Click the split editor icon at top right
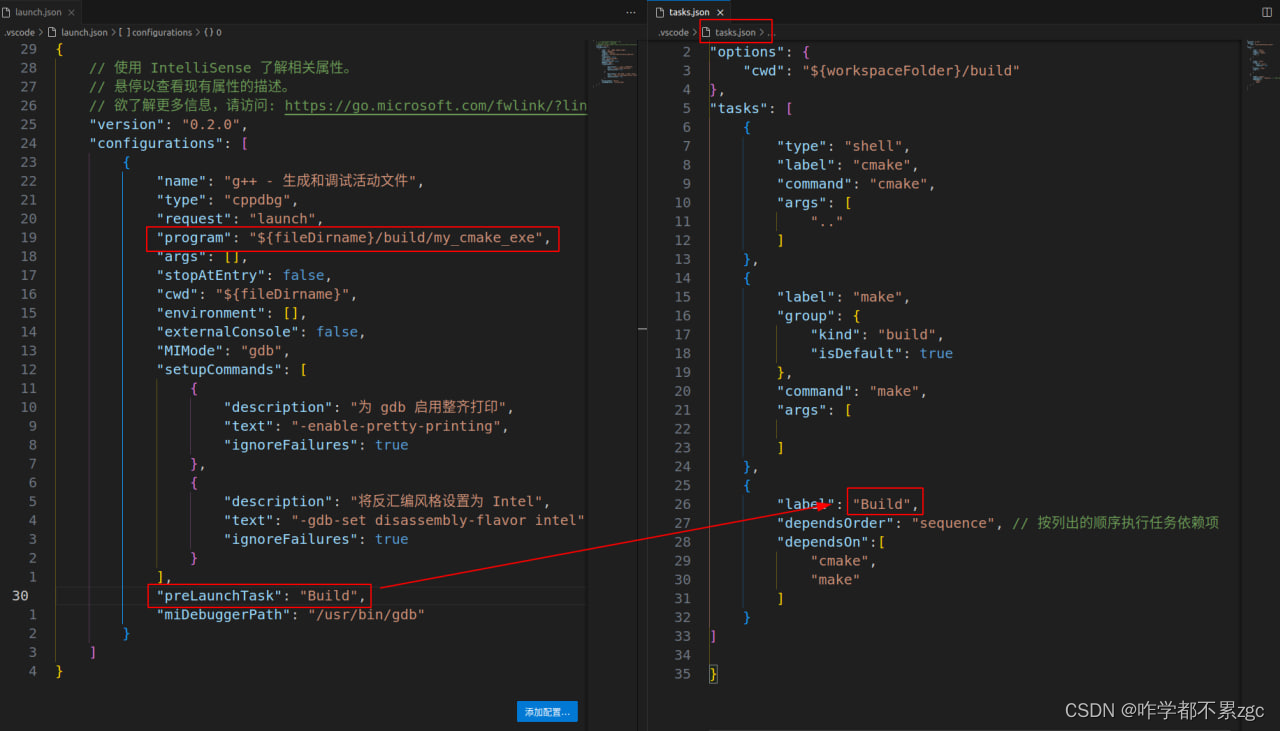 1267,12
